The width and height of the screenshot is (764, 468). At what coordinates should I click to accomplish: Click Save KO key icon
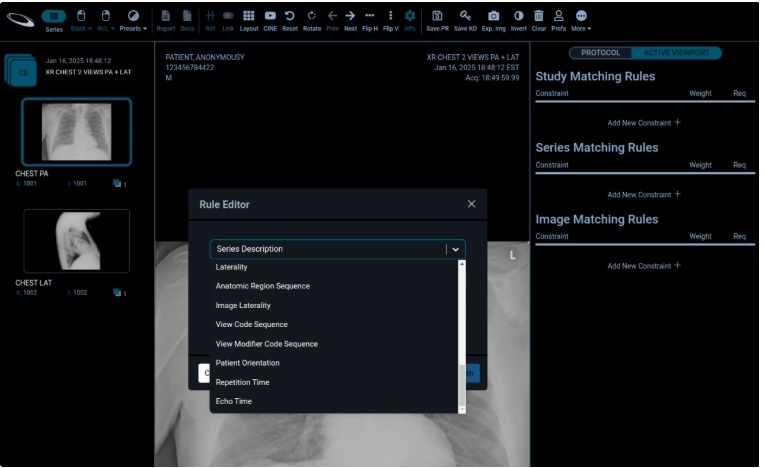click(x=465, y=20)
